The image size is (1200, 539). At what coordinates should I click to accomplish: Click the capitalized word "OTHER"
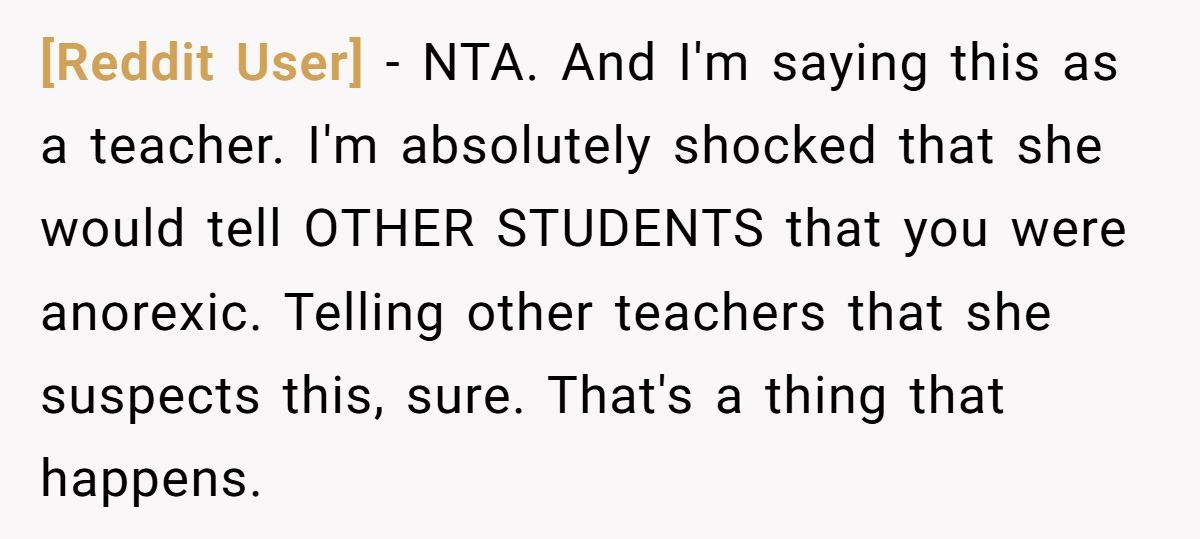(391, 230)
